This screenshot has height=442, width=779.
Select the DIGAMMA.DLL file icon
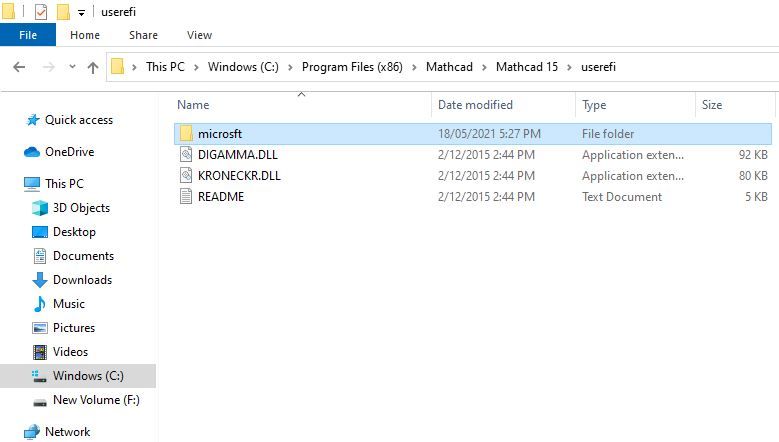click(x=186, y=154)
